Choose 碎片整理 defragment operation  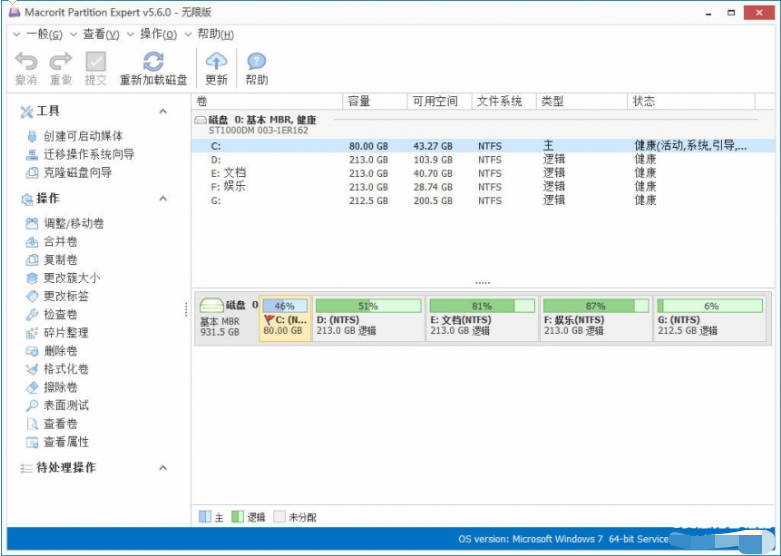pyautogui.click(x=65, y=332)
